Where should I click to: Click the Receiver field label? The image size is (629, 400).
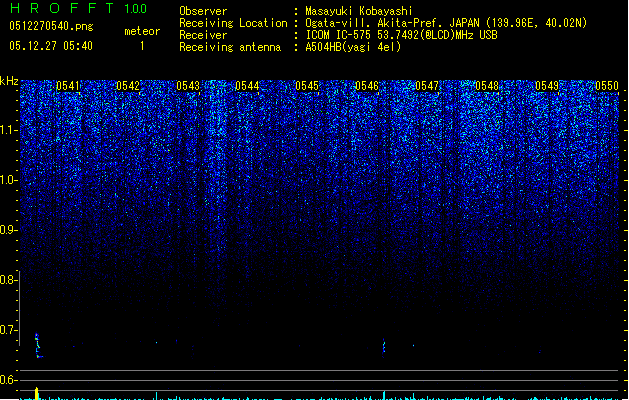coord(203,35)
